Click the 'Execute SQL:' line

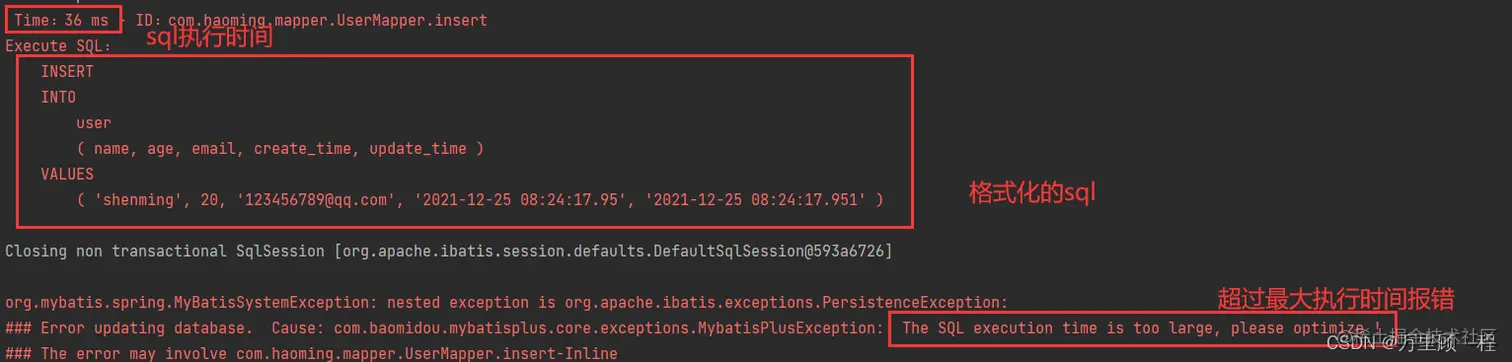tap(59, 45)
